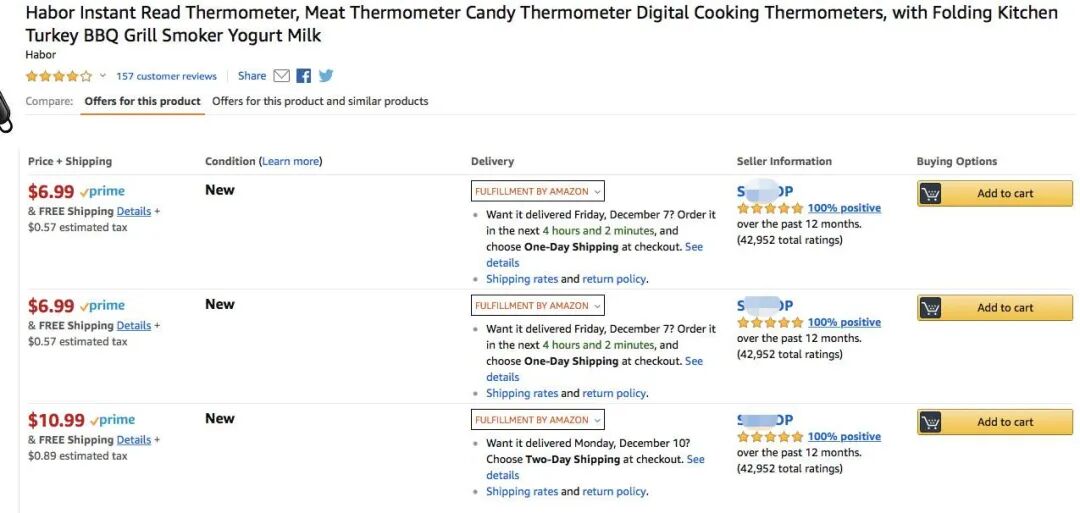The image size is (1080, 513).
Task: Click the $10.99 offer's cart icon
Action: coord(931,422)
